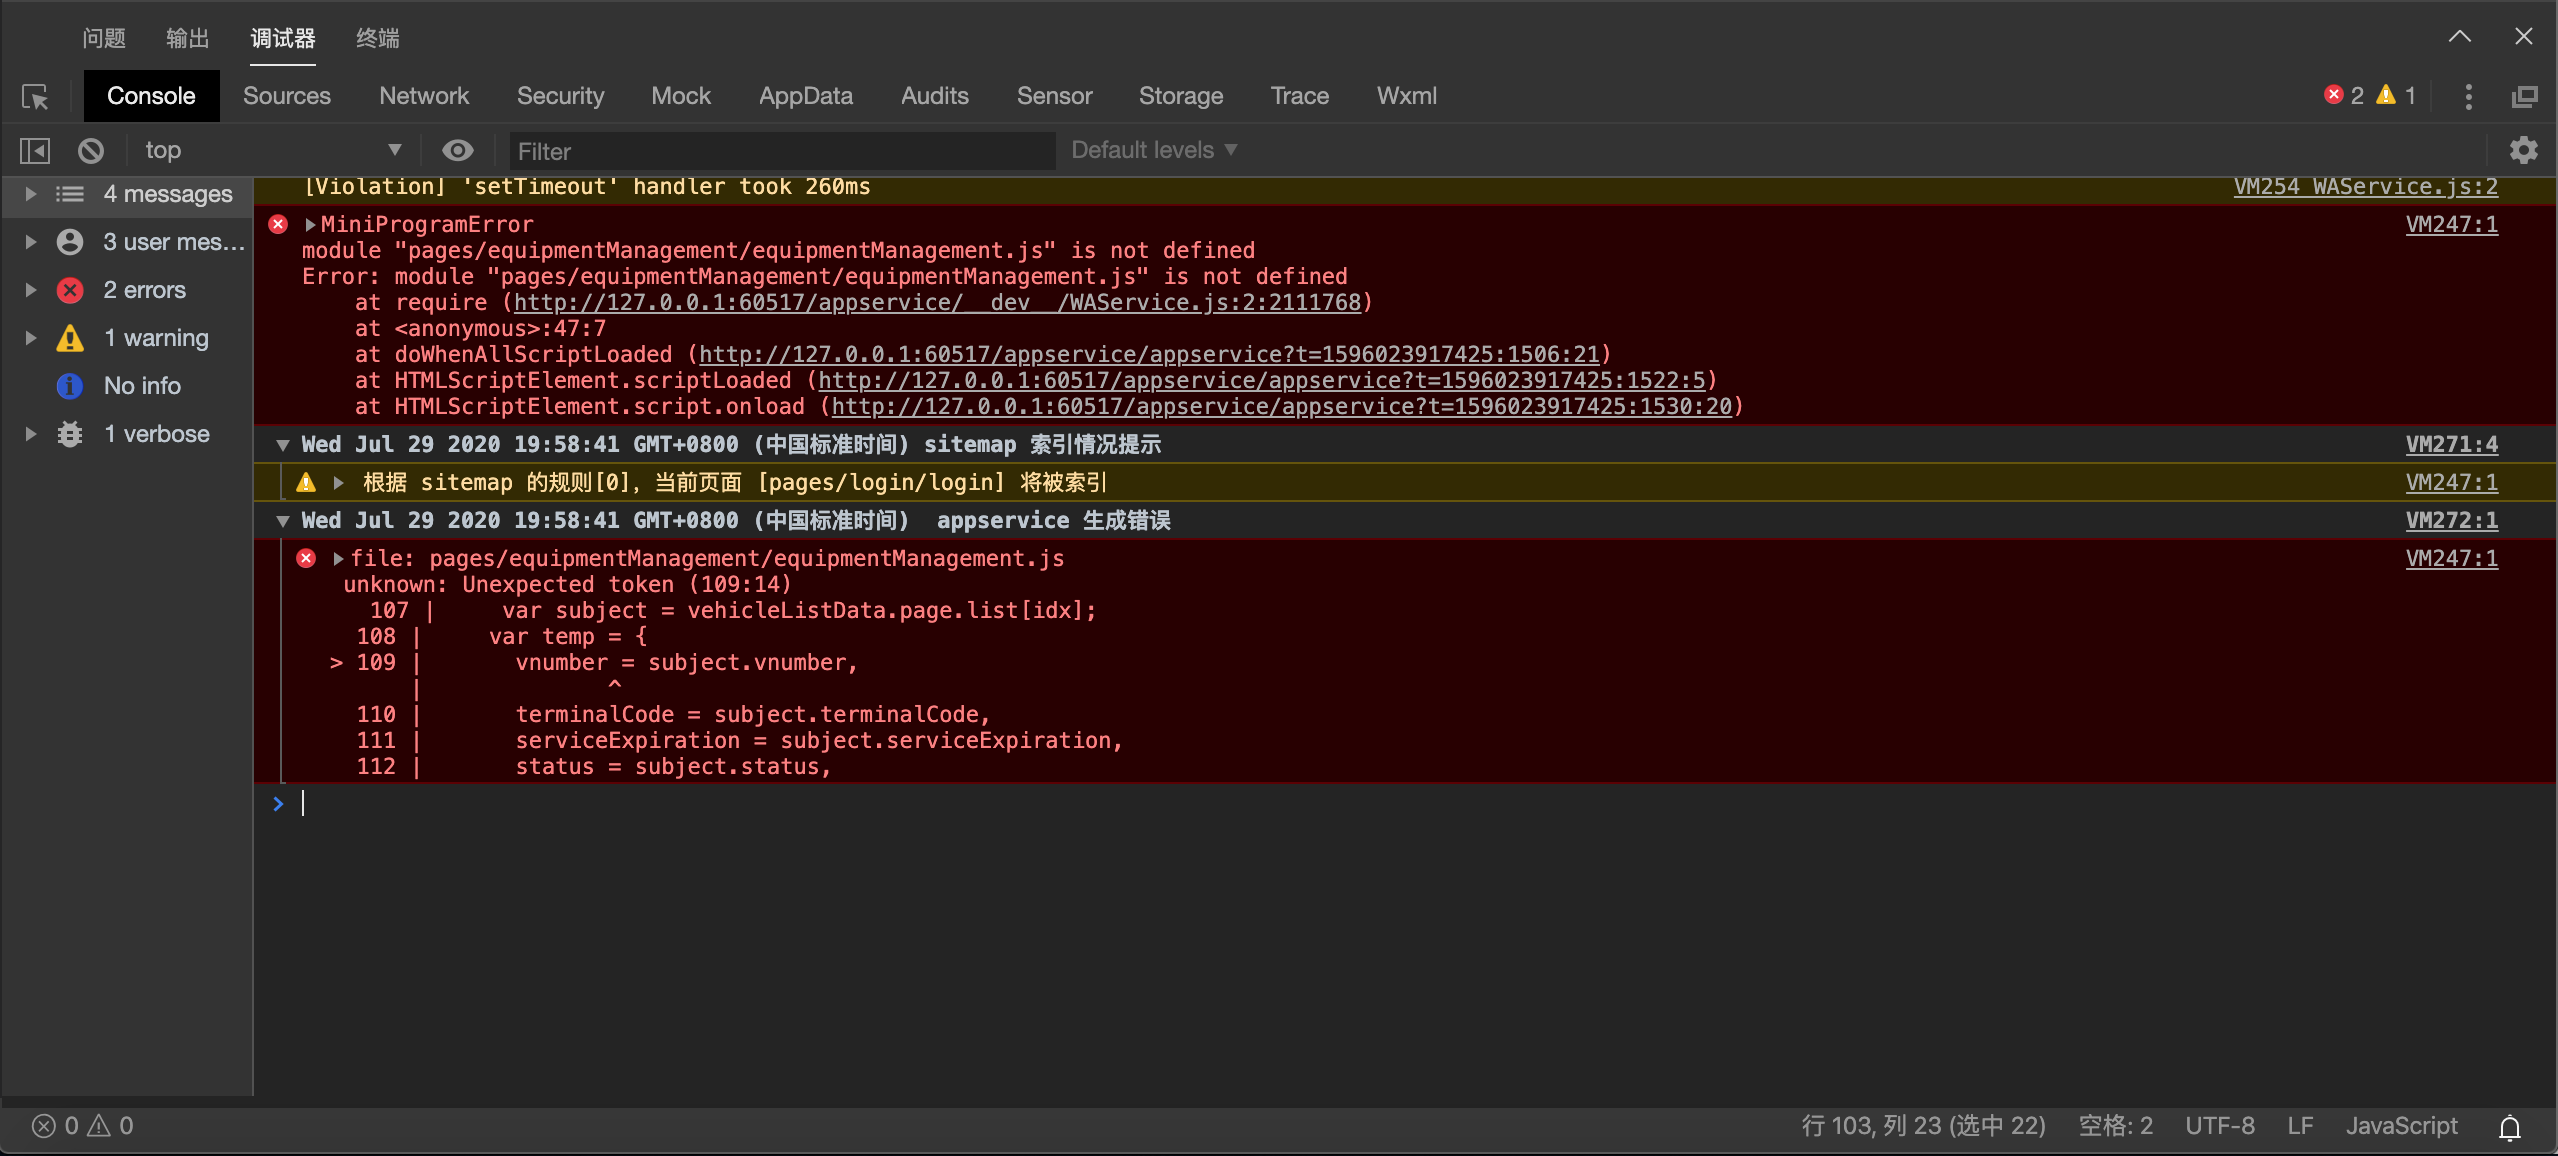Image resolution: width=2558 pixels, height=1156 pixels.
Task: Click the Wxml tab icon
Action: (x=1406, y=95)
